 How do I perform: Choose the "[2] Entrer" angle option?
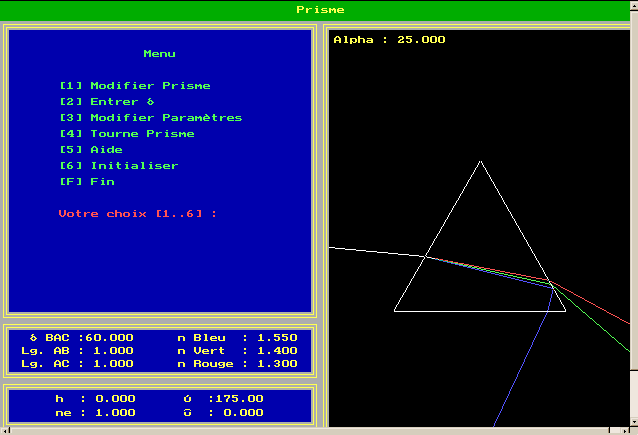click(107, 102)
